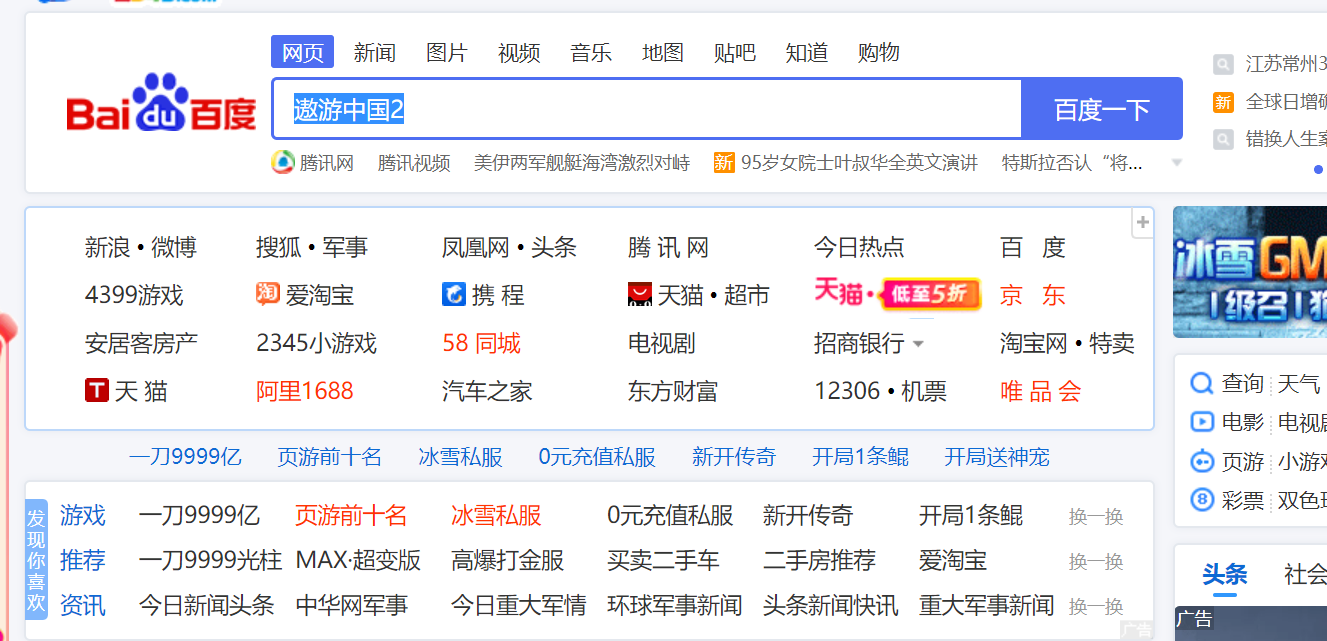Click the 电影 play icon
The width and height of the screenshot is (1327, 641).
click(1201, 422)
